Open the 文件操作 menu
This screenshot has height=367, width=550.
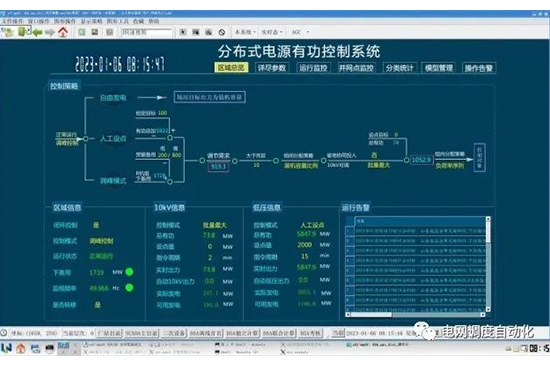pyautogui.click(x=13, y=21)
